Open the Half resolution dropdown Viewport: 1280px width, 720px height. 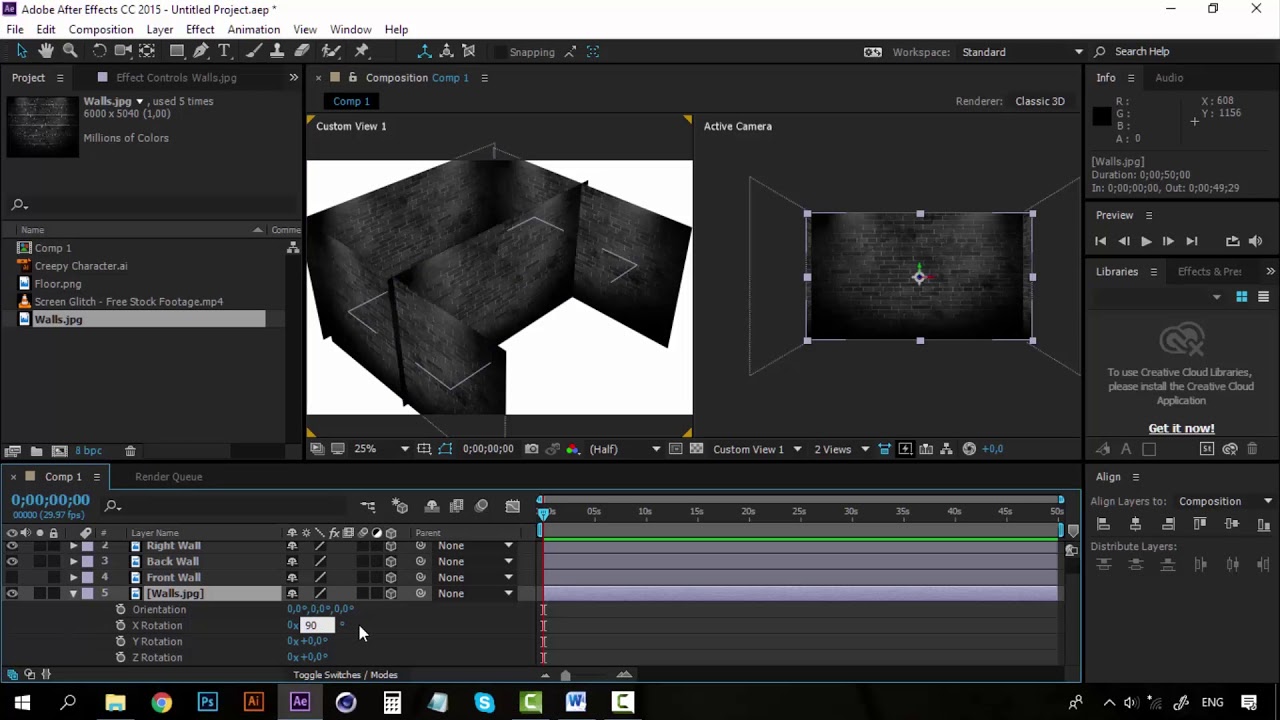click(x=625, y=449)
